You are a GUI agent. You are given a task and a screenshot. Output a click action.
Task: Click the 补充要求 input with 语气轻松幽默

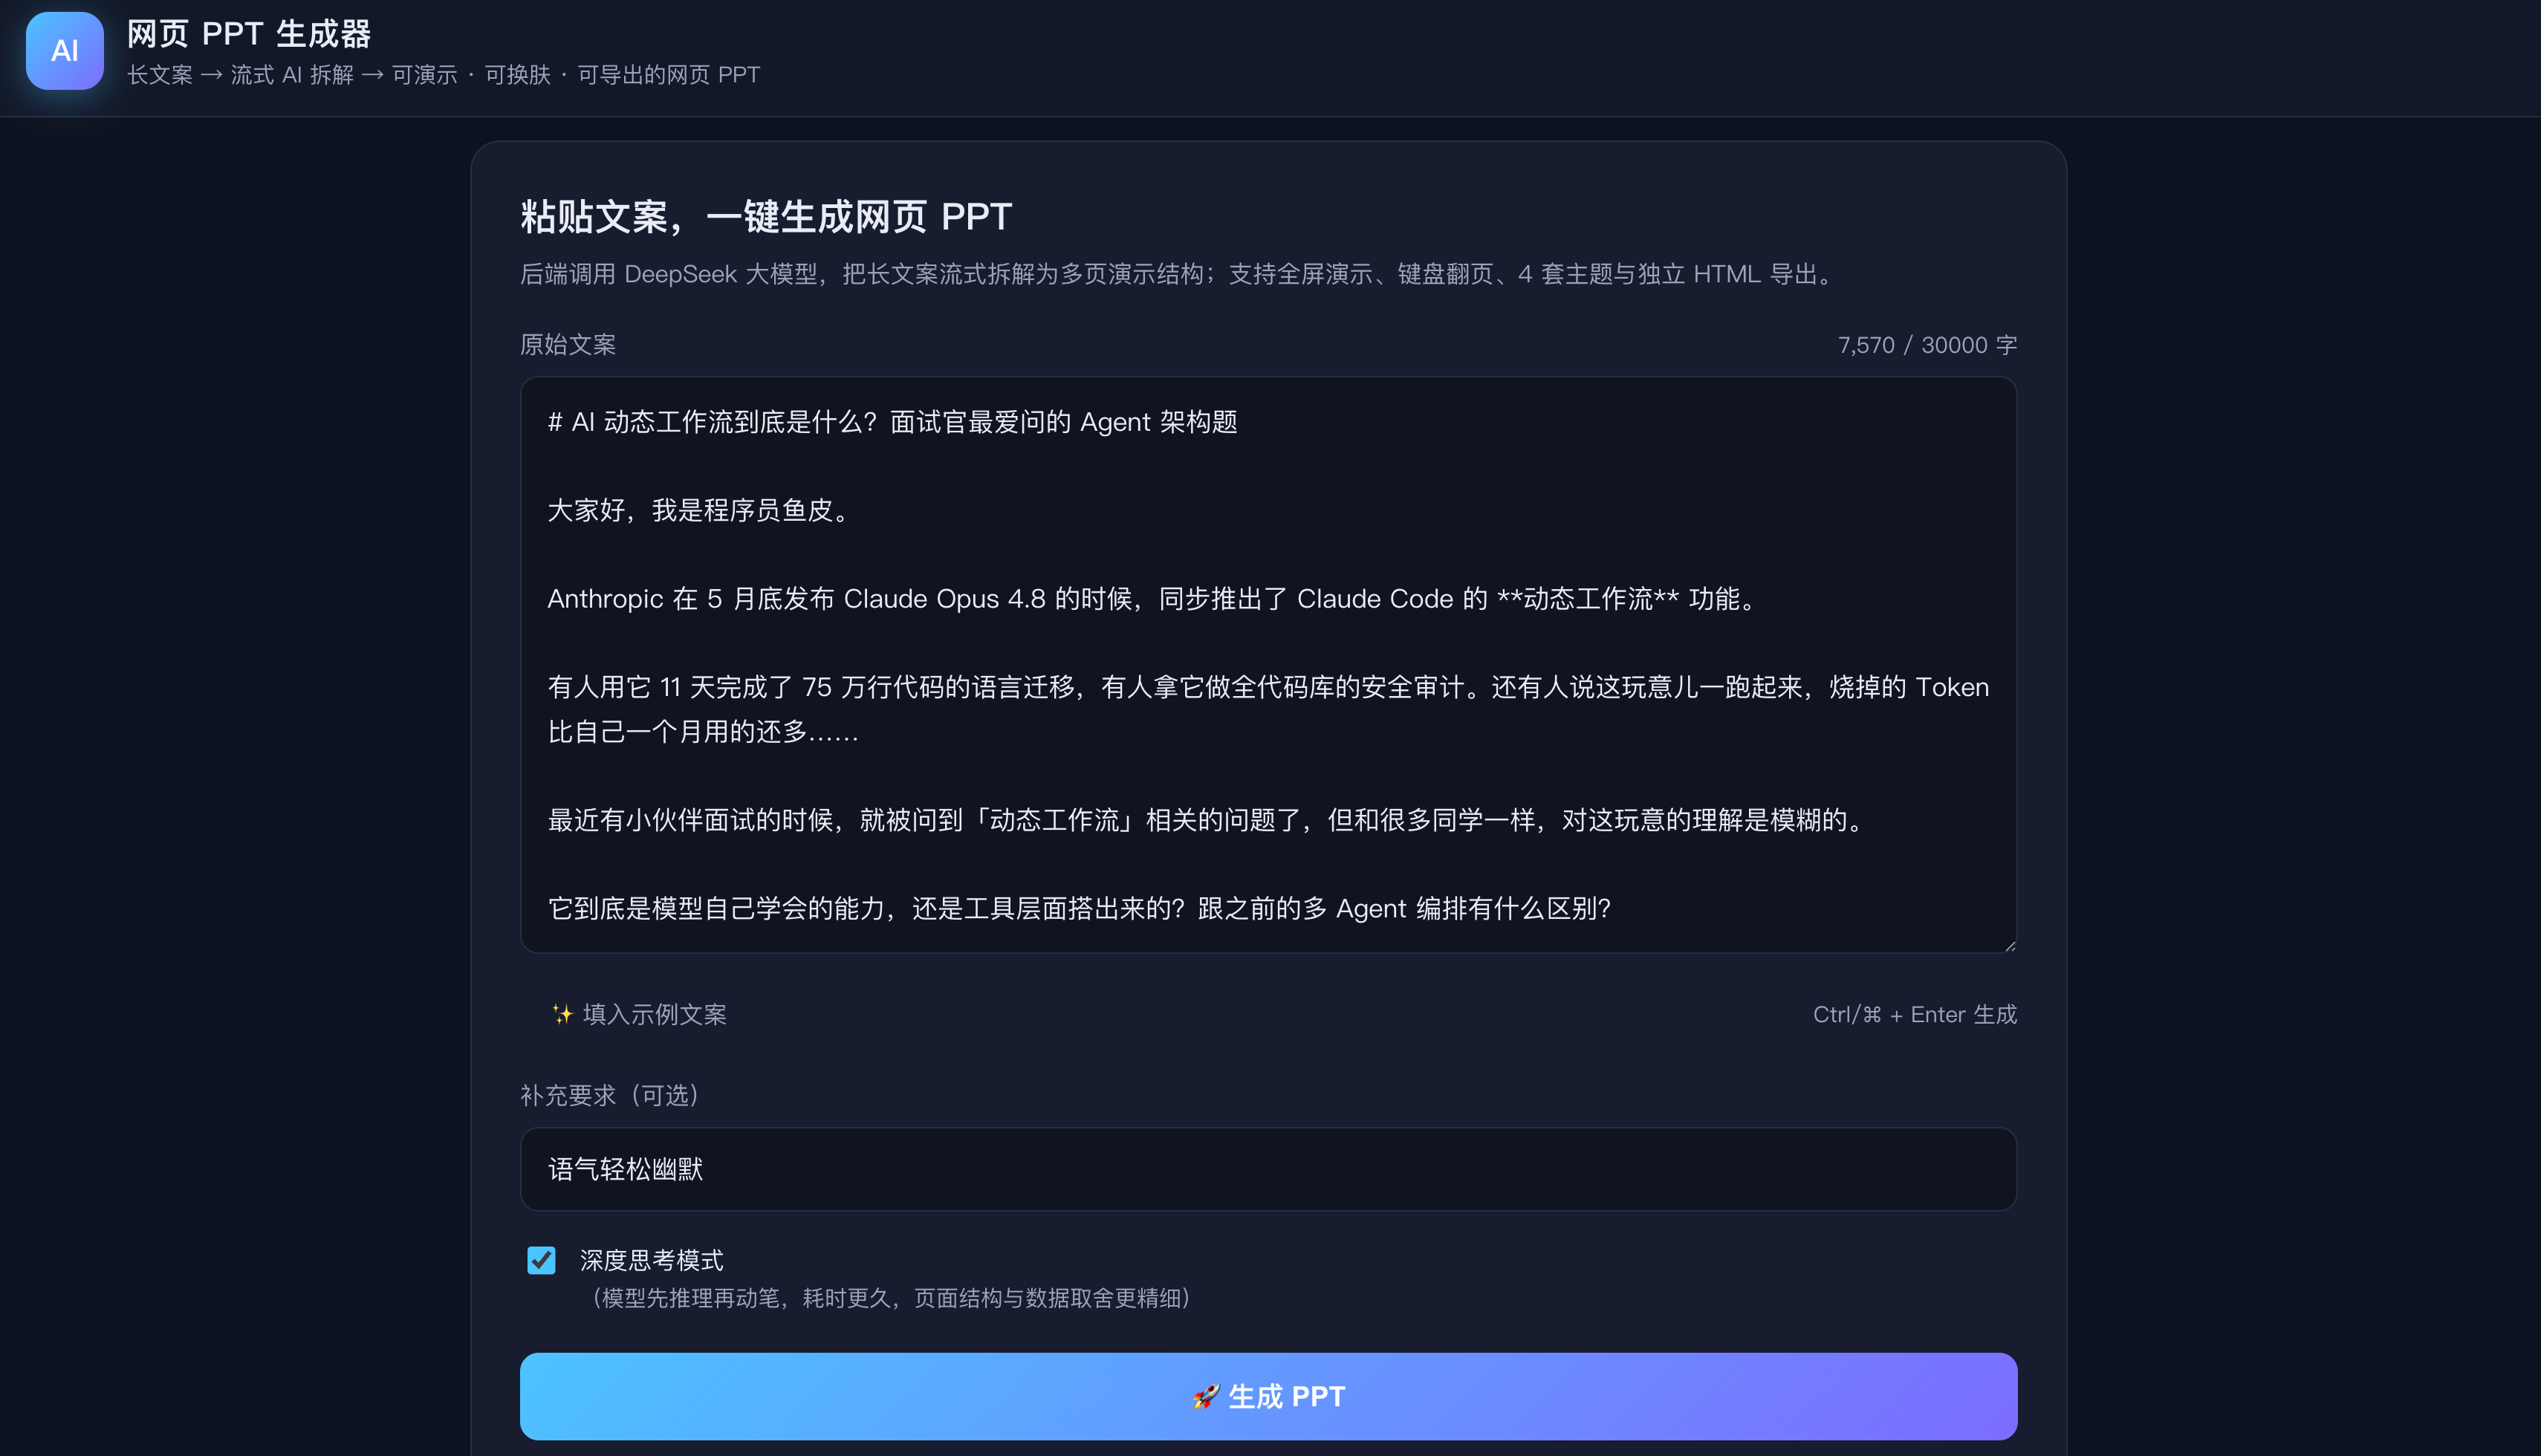(1268, 1169)
